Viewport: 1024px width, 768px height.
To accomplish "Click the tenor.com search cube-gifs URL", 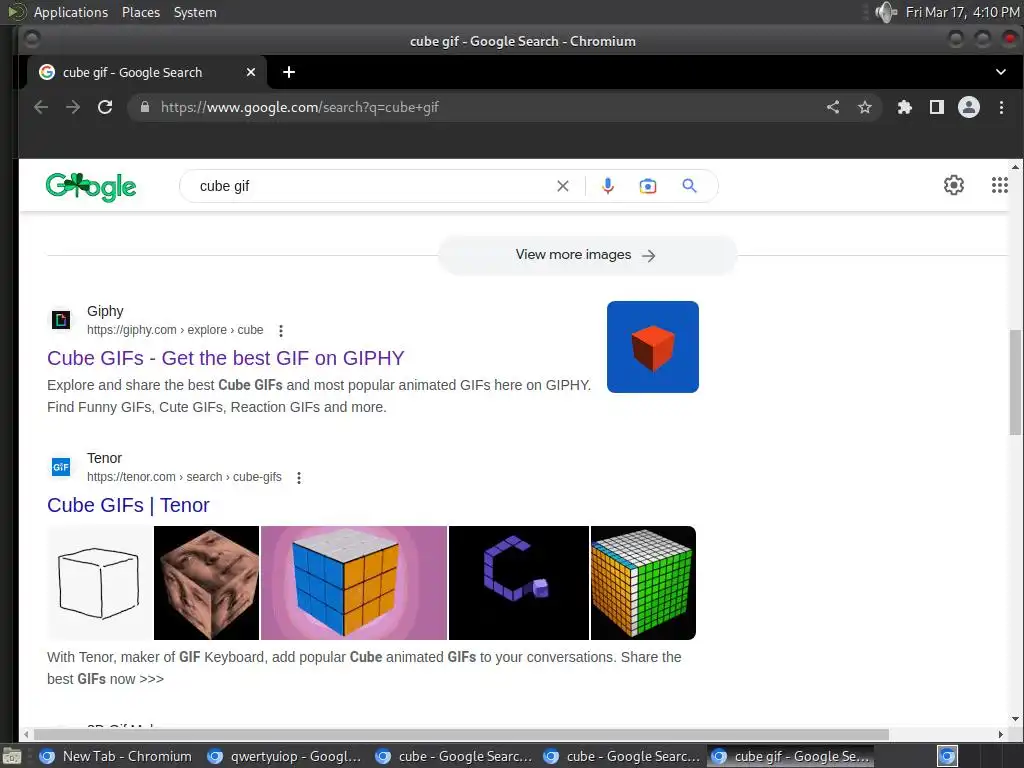I will 184,477.
